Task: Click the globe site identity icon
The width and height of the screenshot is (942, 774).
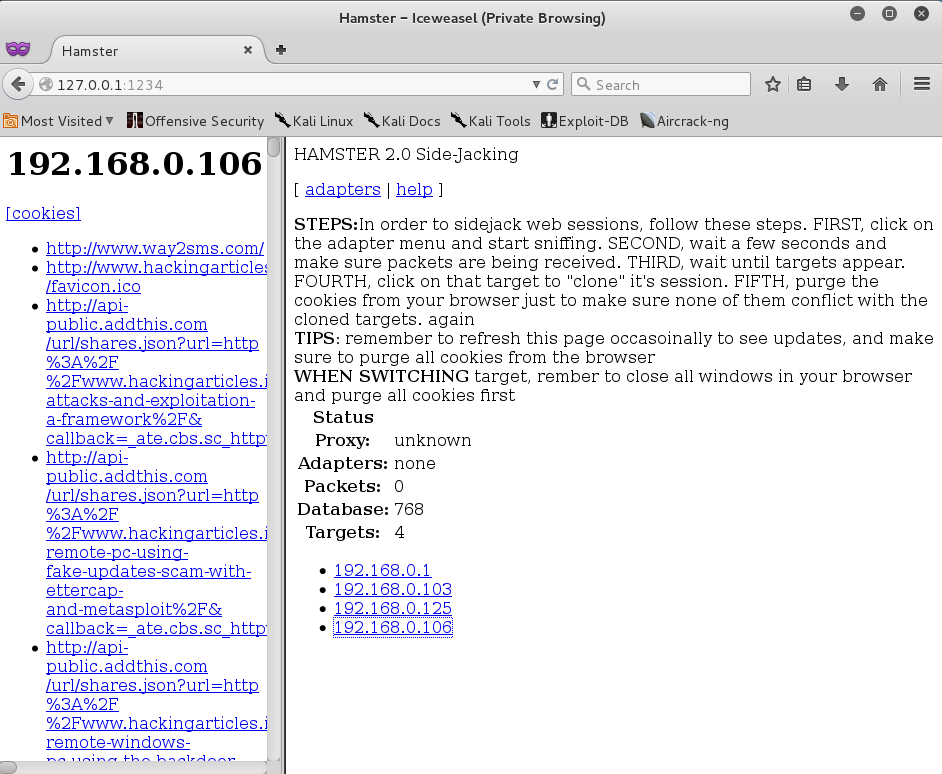Action: click(45, 85)
